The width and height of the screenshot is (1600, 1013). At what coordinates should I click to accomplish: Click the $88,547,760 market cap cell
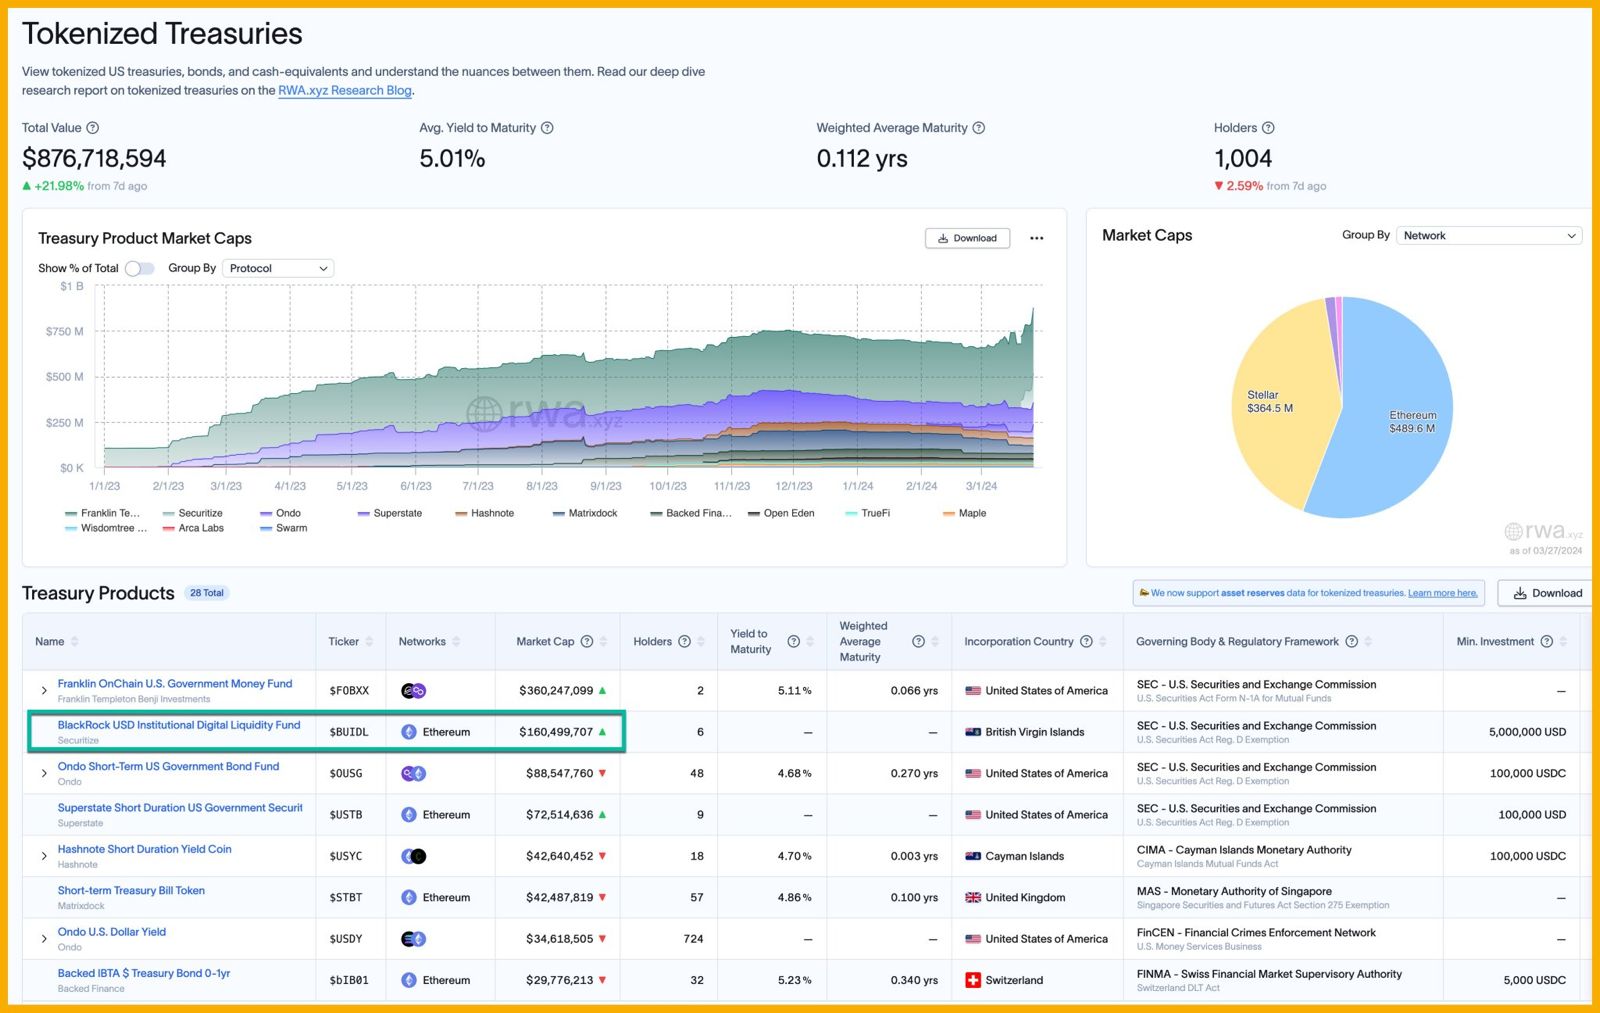click(559, 774)
